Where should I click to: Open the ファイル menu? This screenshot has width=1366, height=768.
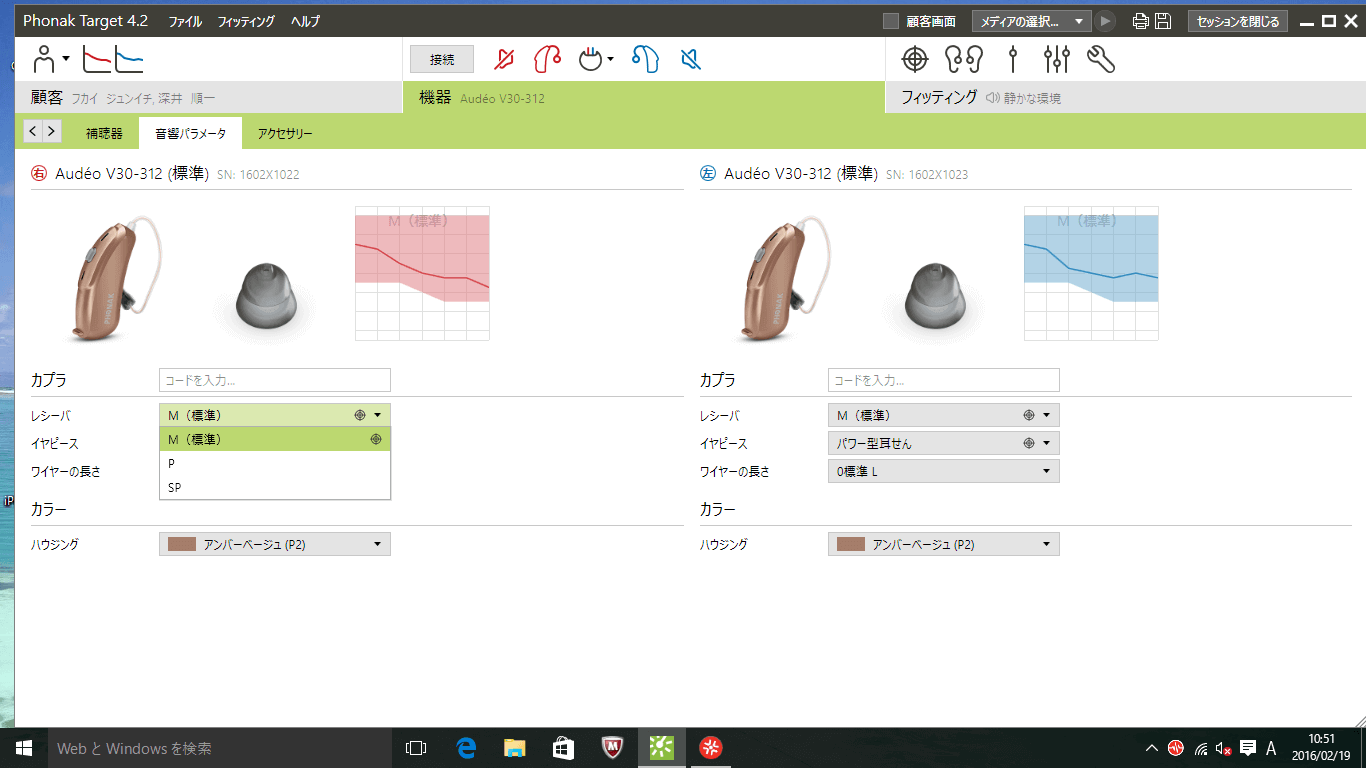tap(185, 21)
